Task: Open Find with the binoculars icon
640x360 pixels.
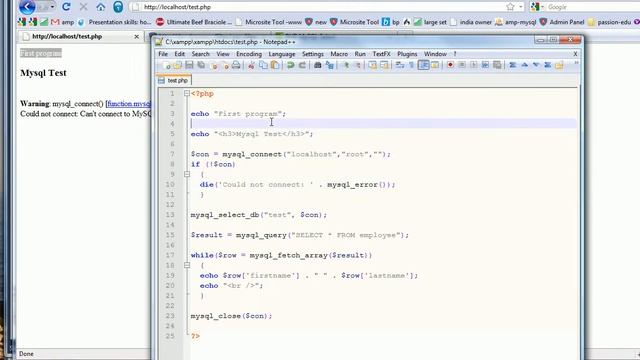Action: 318,65
